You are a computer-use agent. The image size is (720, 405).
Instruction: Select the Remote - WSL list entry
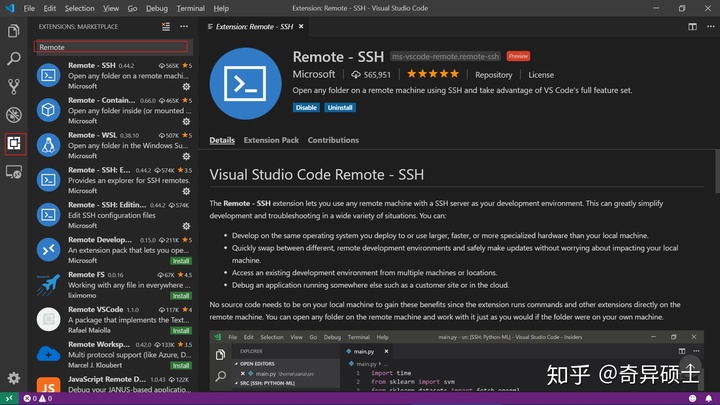[113, 145]
